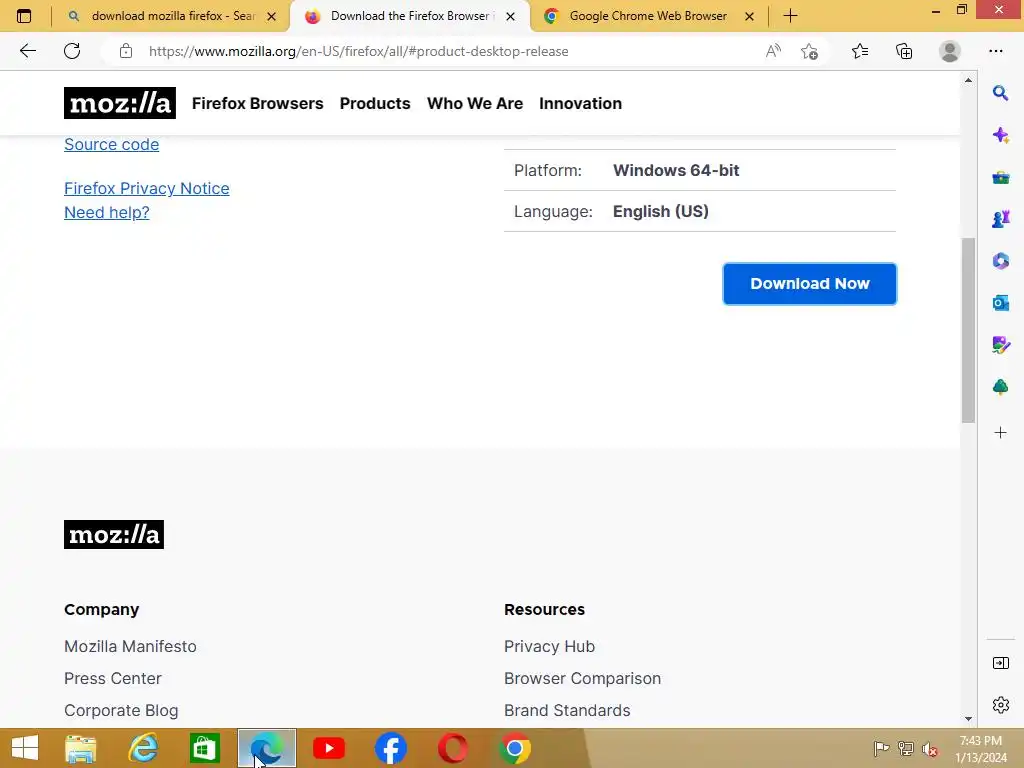The image size is (1024, 768).
Task: Open the tab actions menu icon
Action: (x=24, y=16)
